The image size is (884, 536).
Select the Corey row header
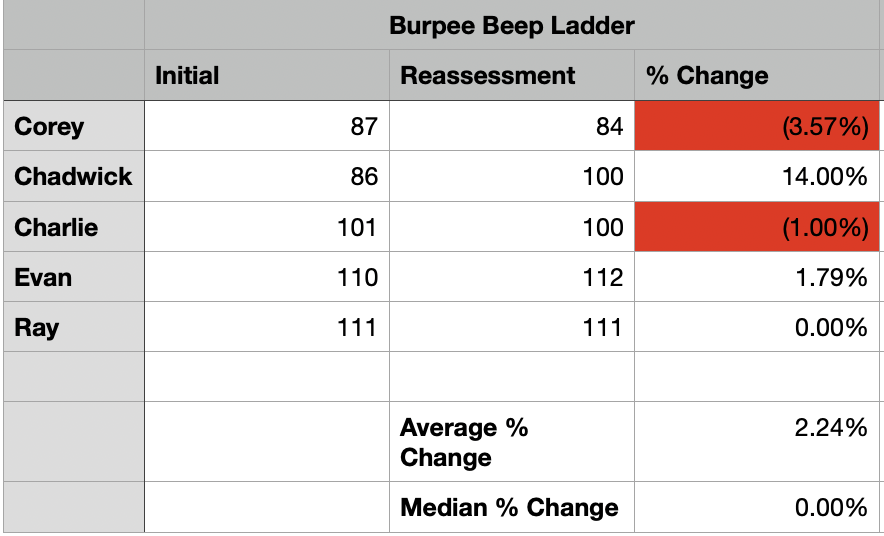pos(74,126)
